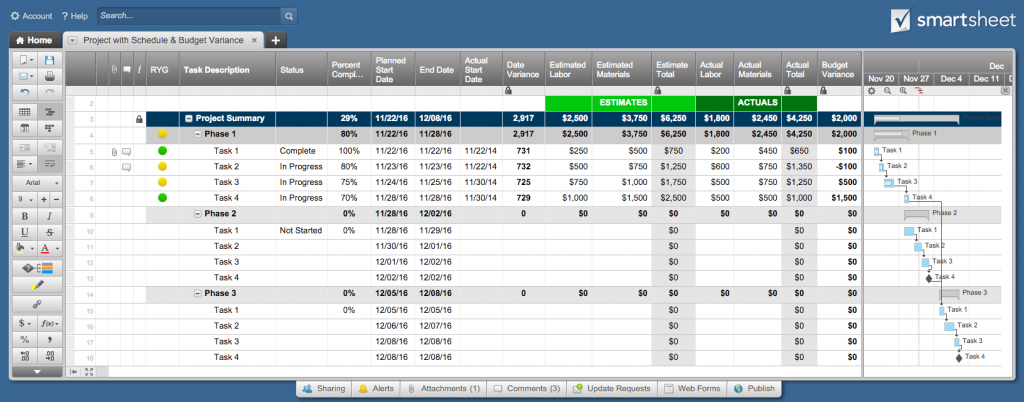Show critical path in Gantt toolbar

pos(918,90)
